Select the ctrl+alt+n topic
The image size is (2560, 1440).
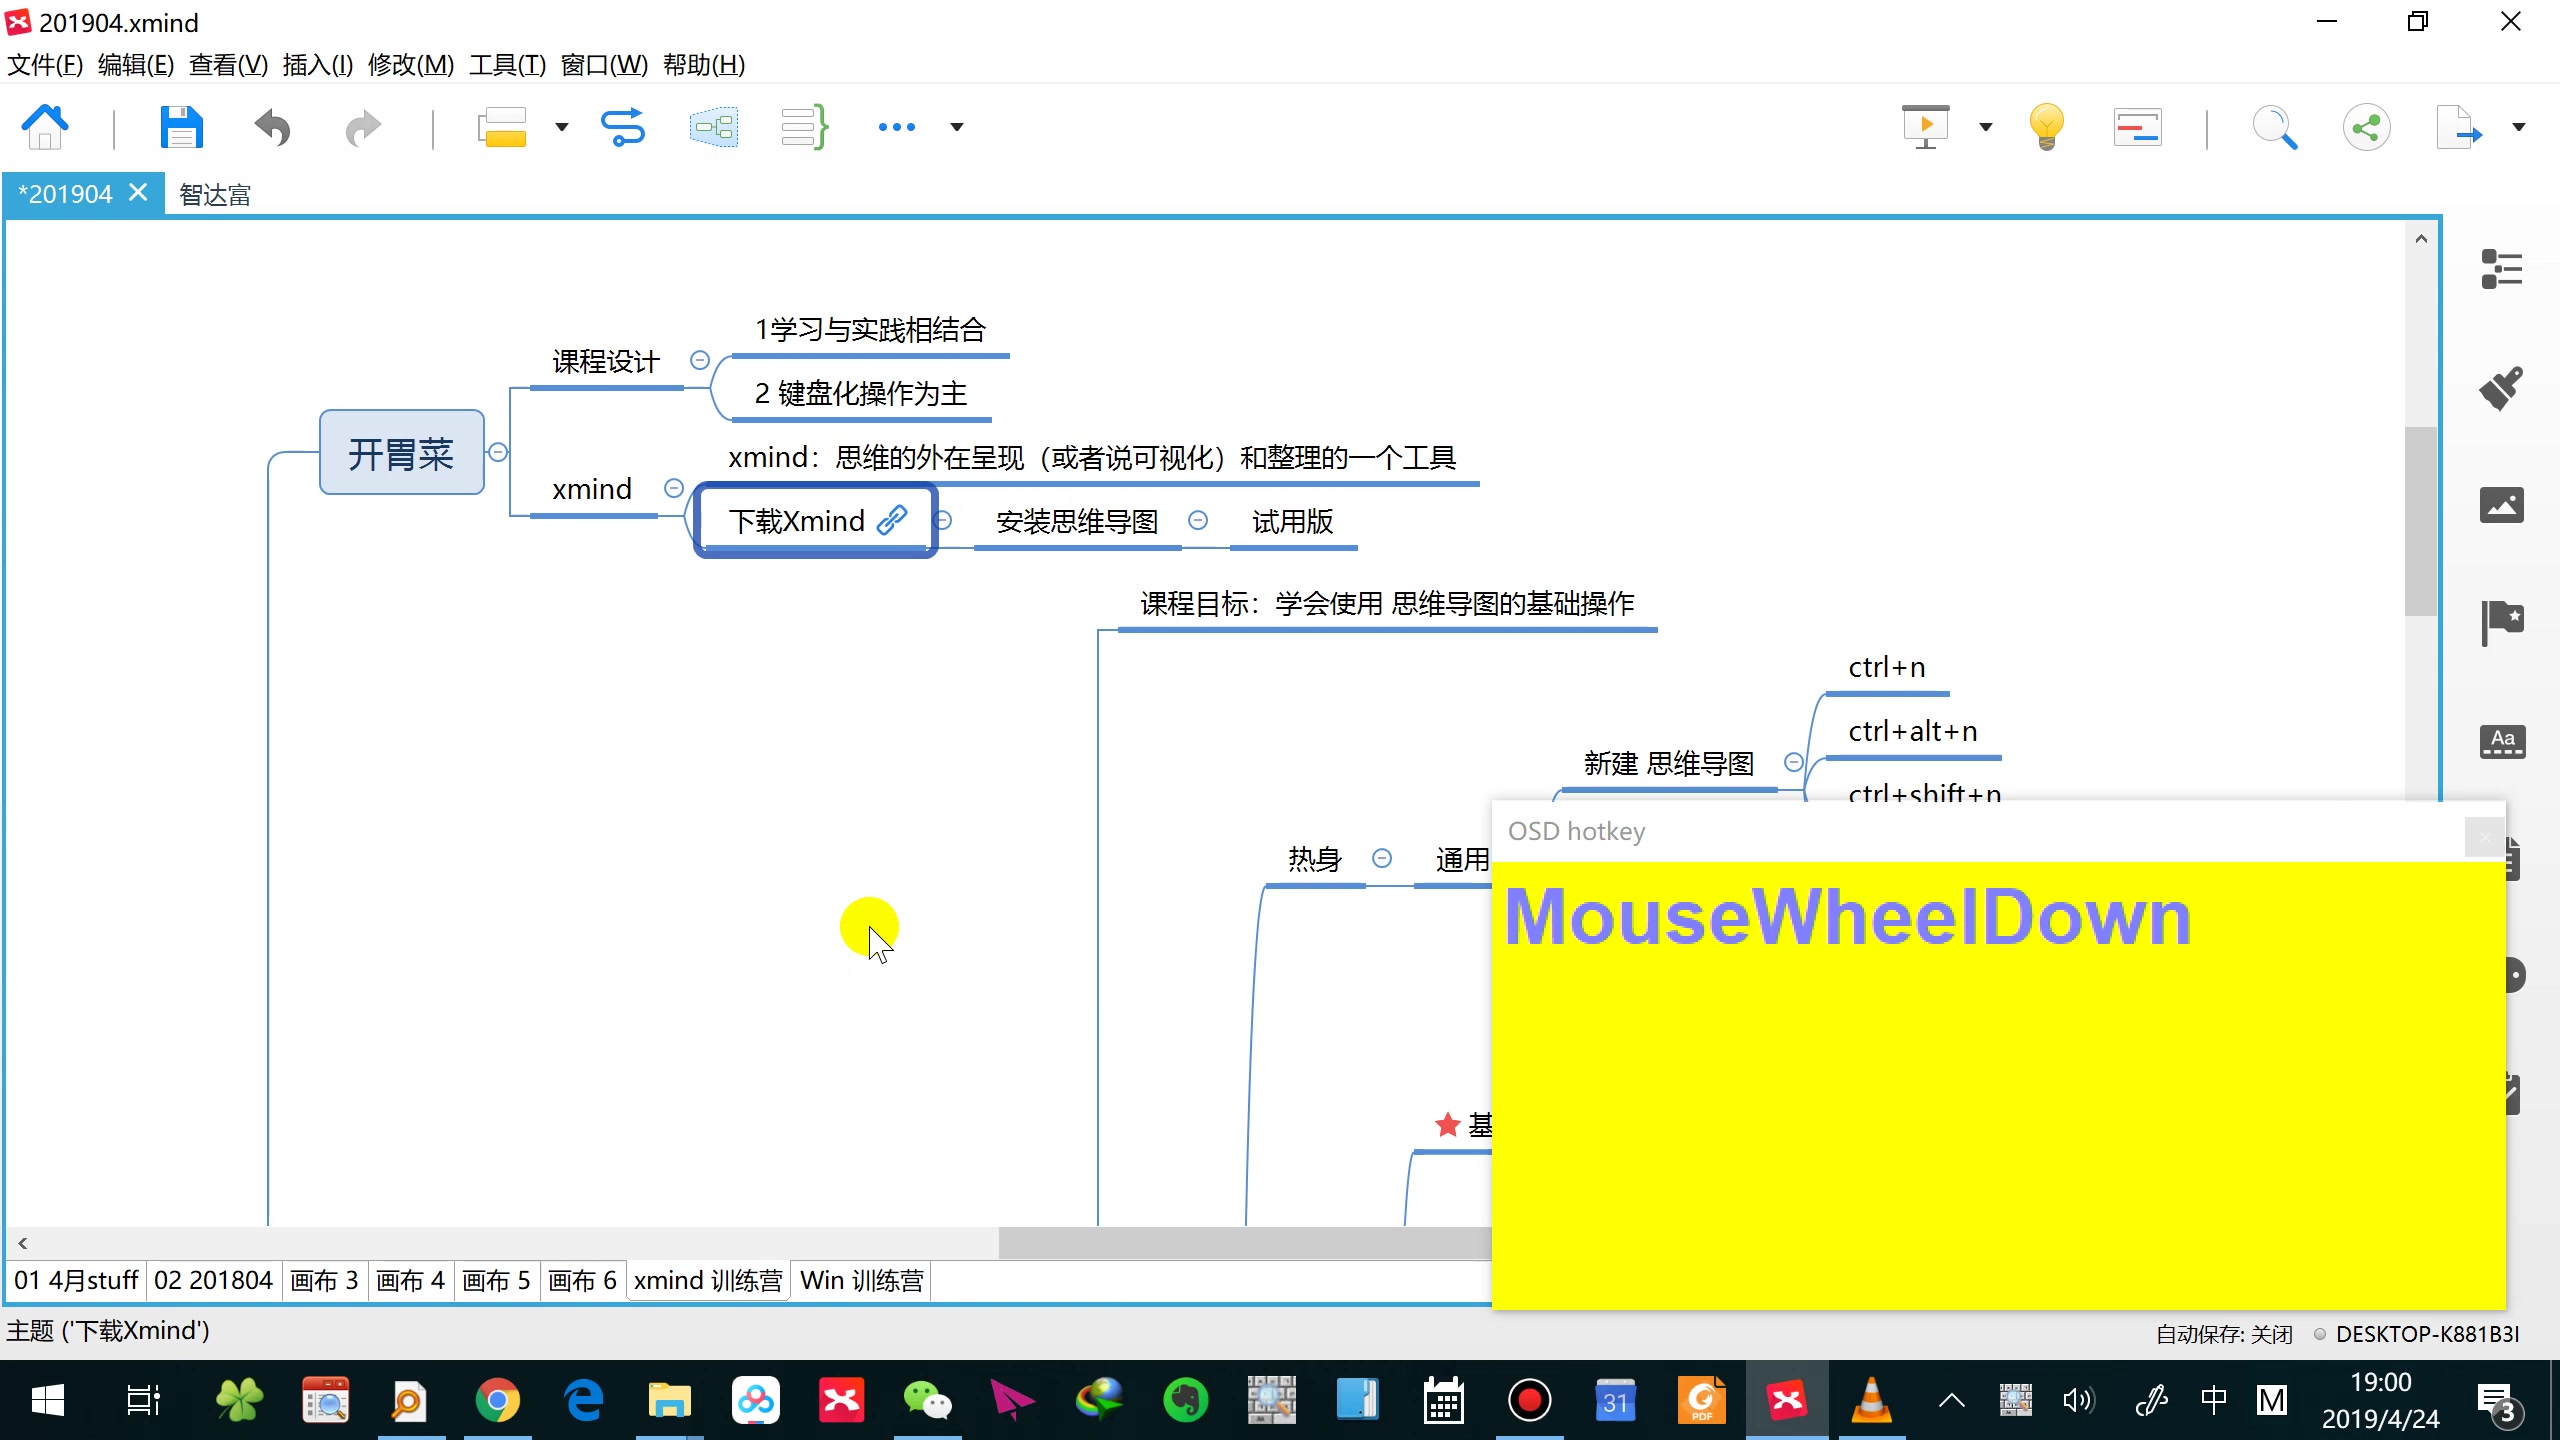coord(1913,731)
